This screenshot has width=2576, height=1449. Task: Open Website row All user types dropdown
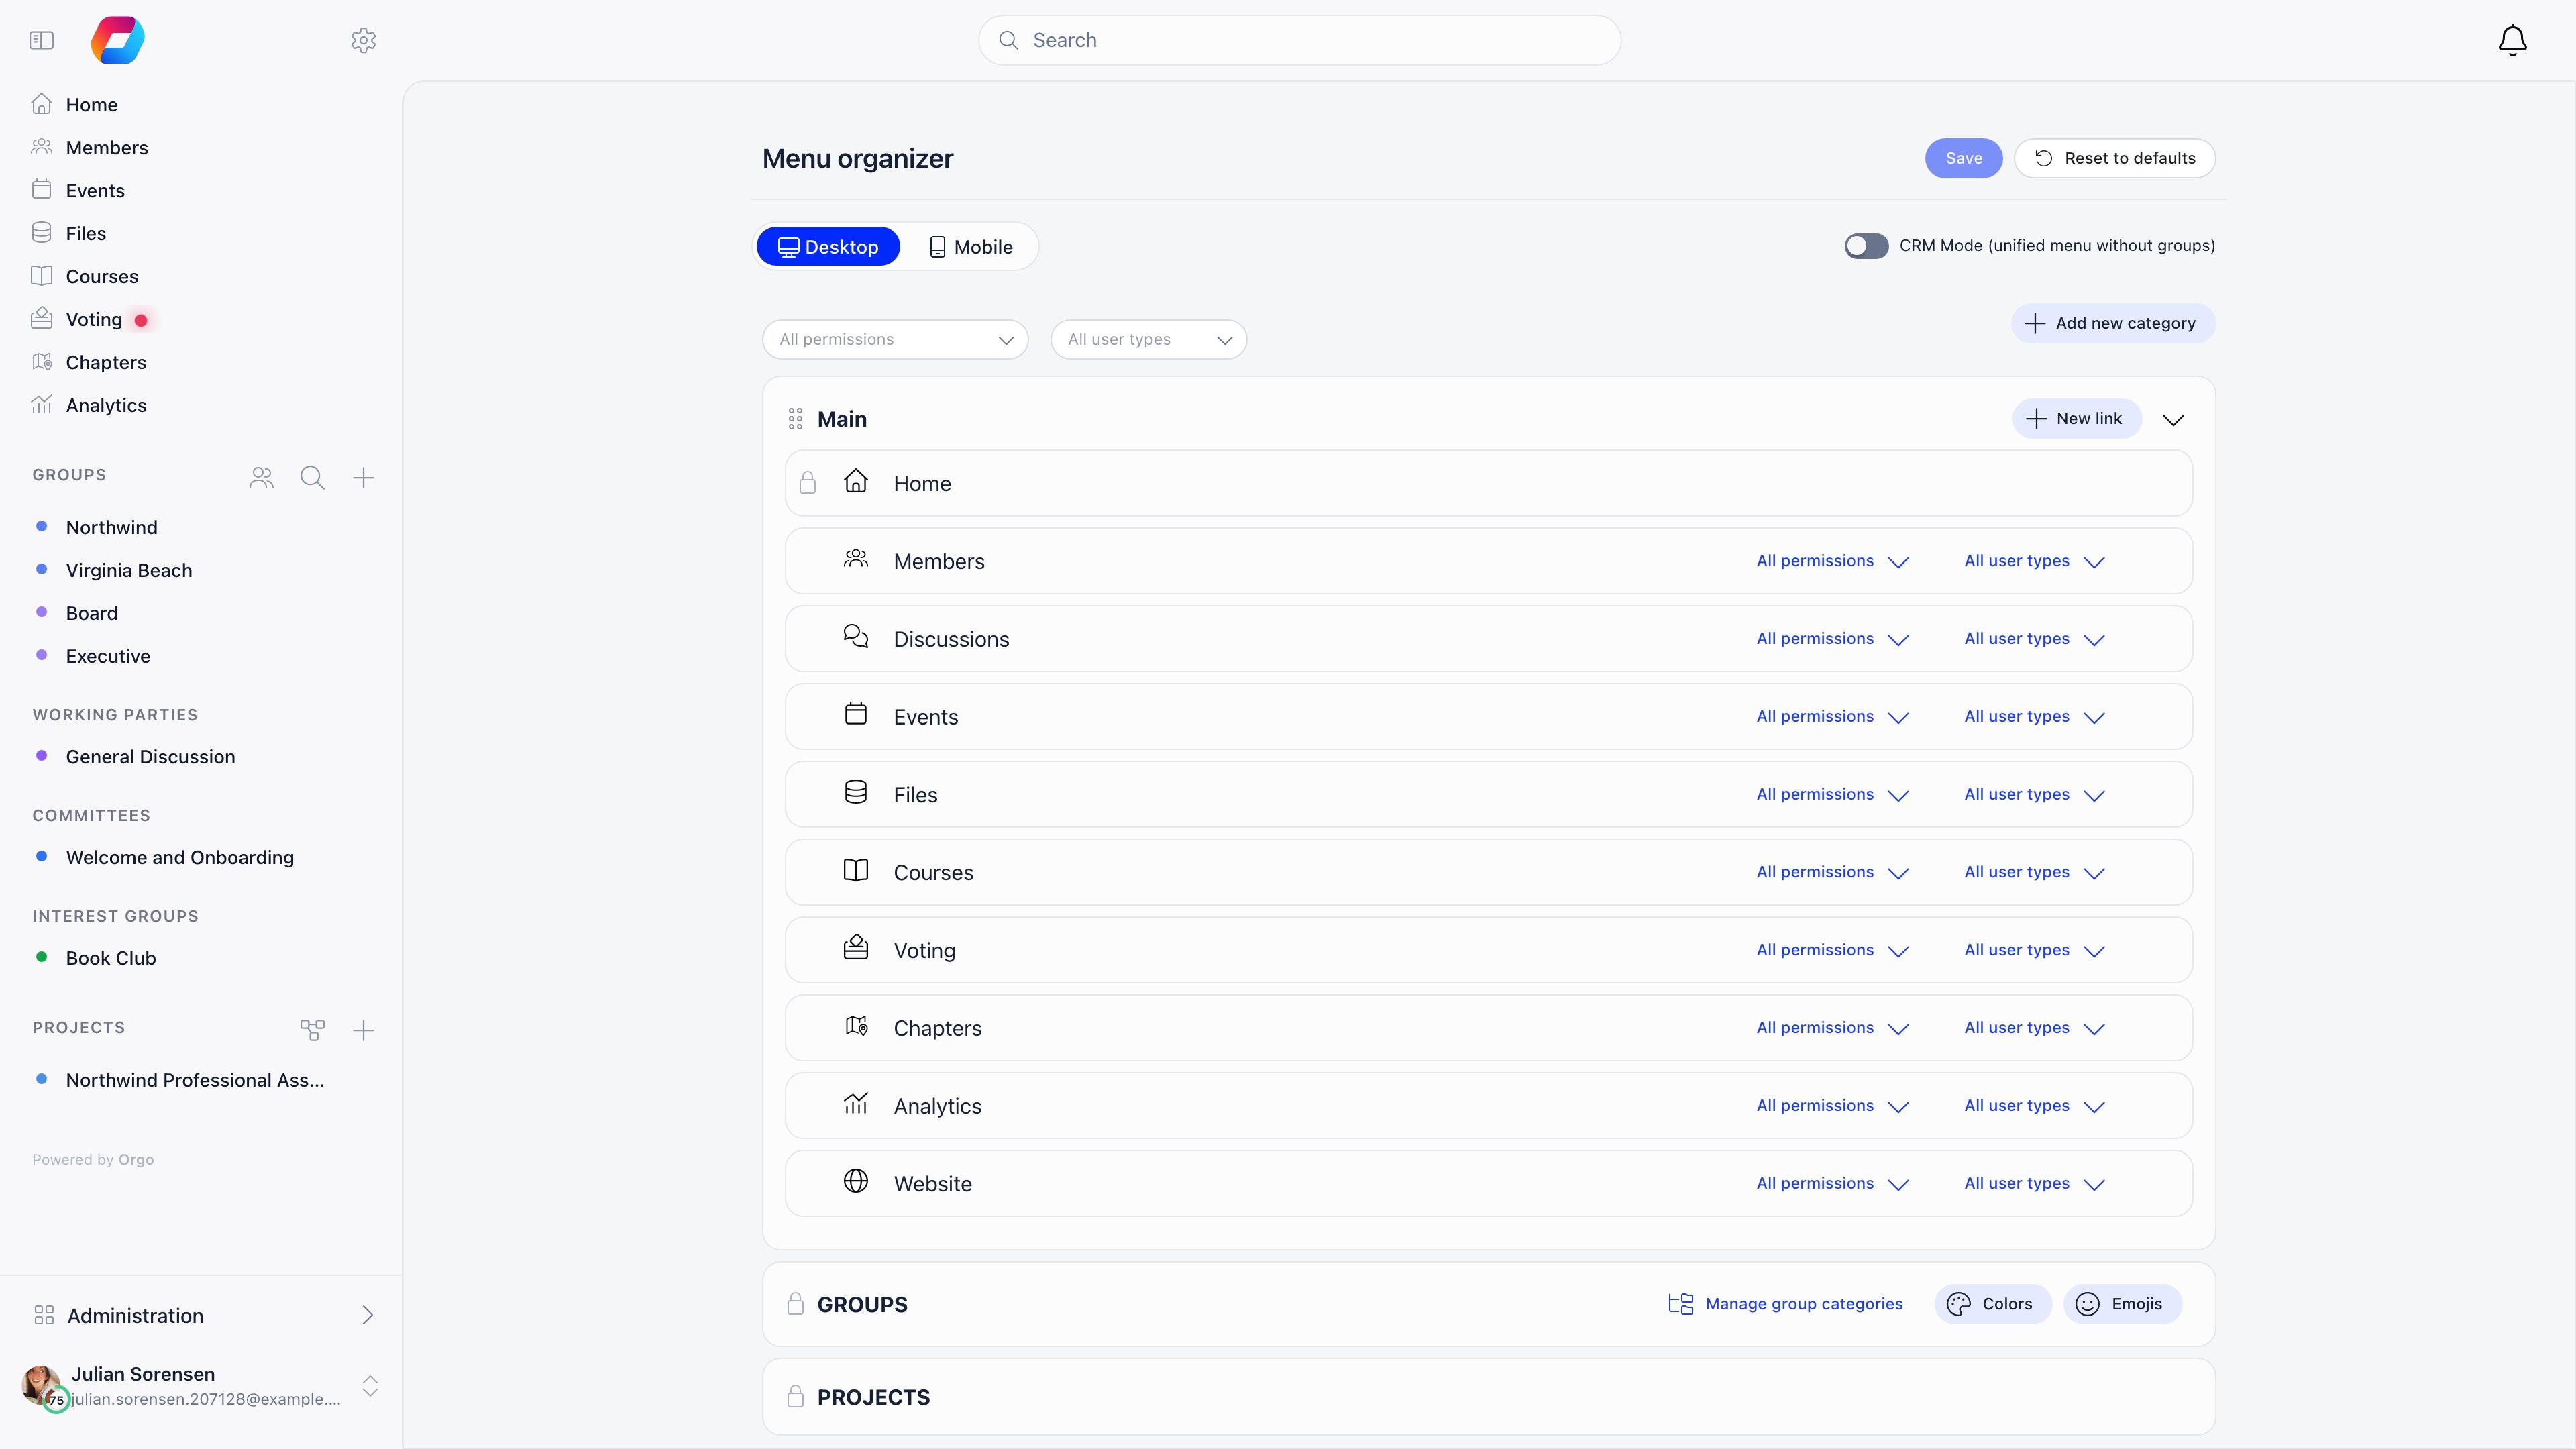pyautogui.click(x=2034, y=1184)
